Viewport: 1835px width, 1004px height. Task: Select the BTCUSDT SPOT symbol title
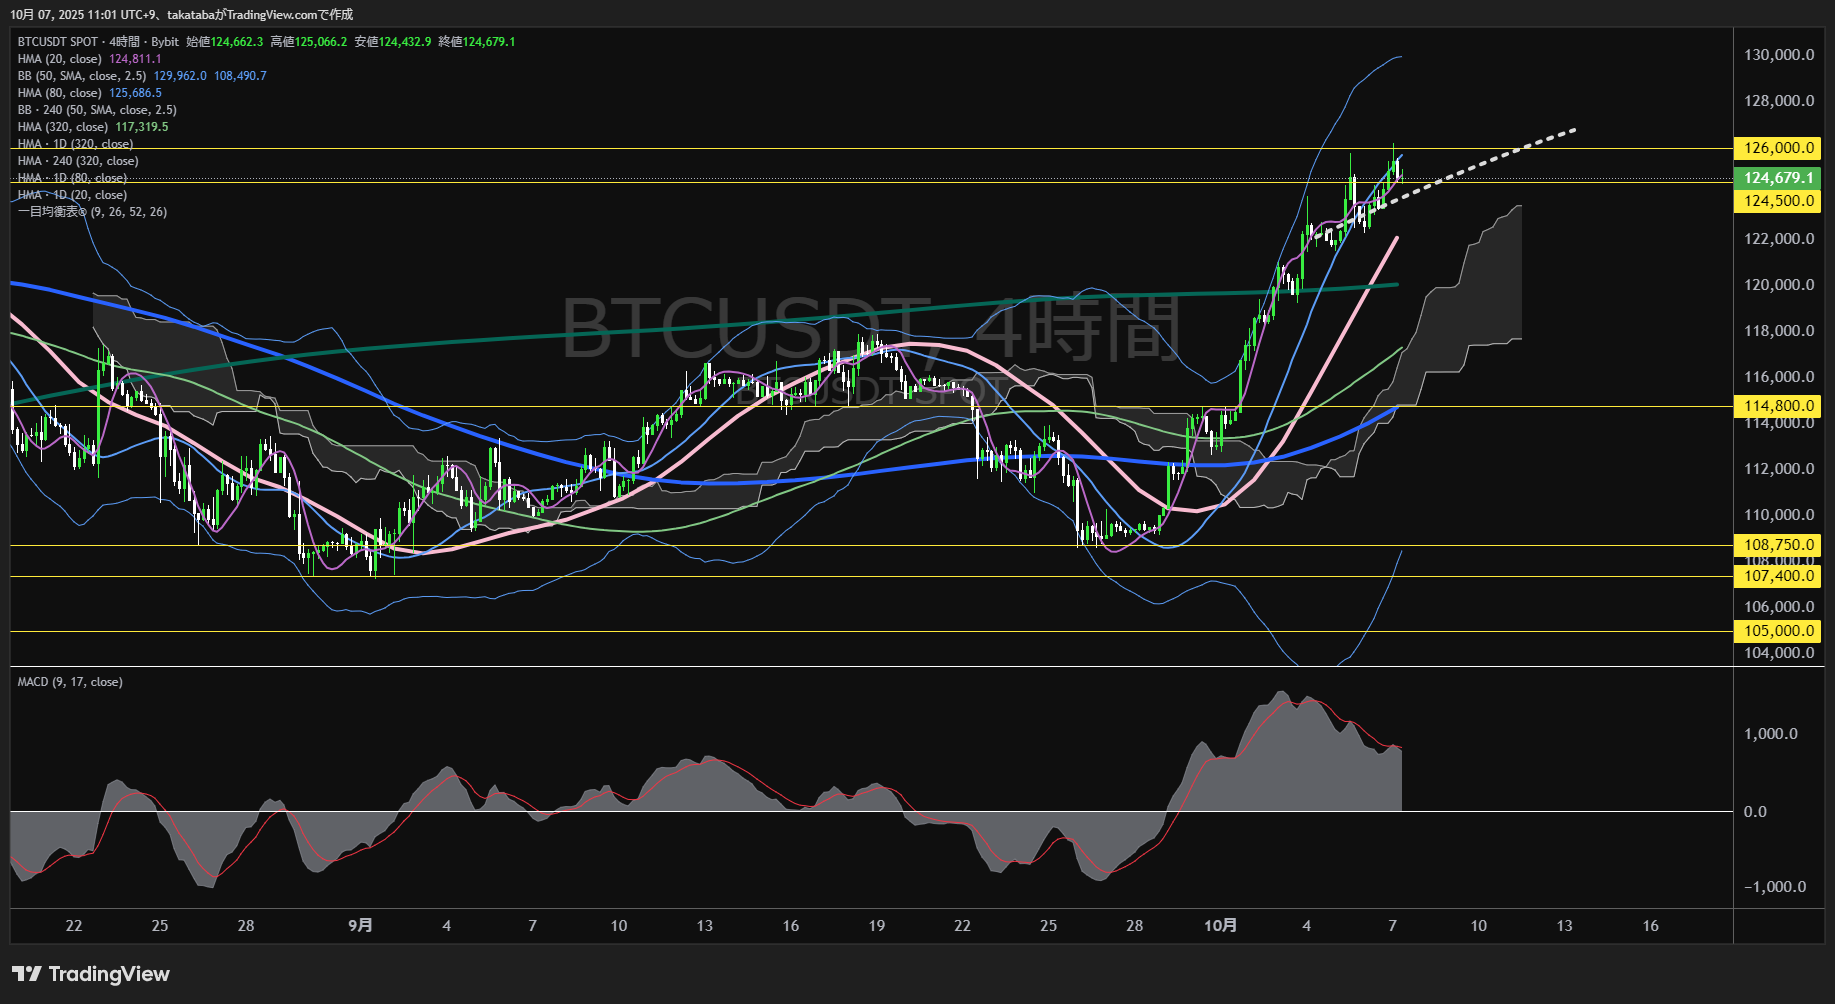coord(58,42)
